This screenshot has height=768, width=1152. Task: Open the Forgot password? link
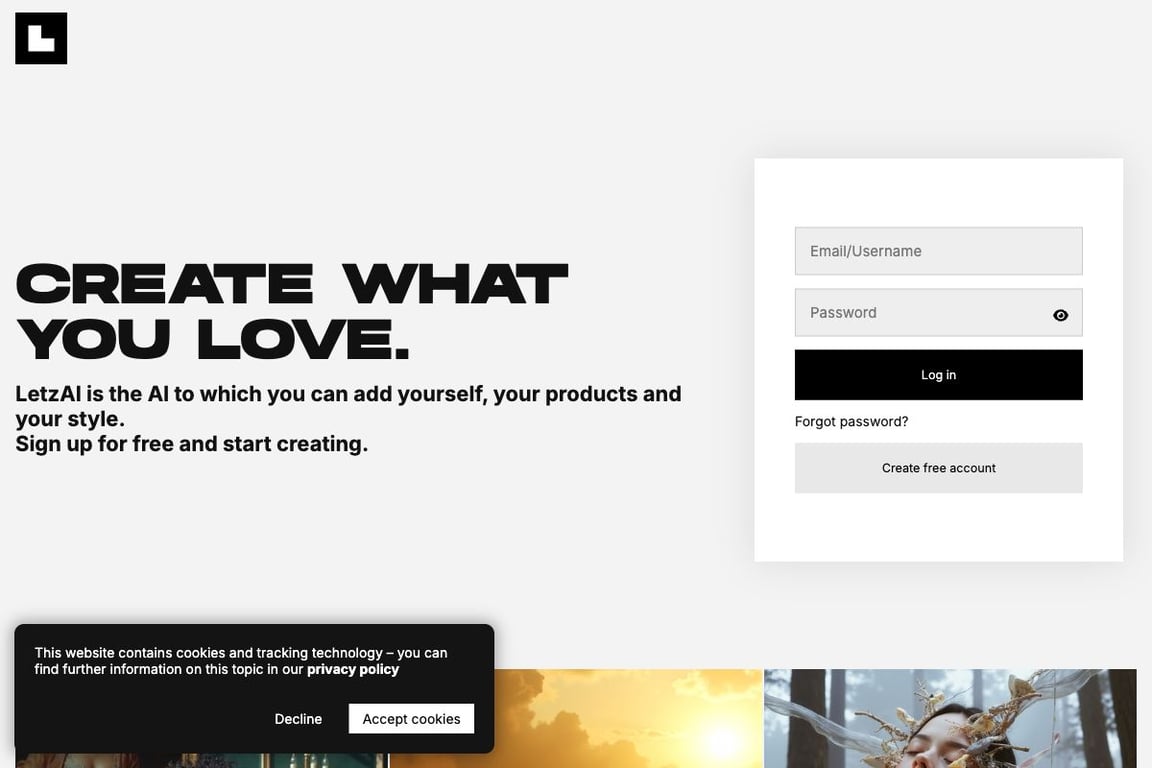(x=851, y=422)
